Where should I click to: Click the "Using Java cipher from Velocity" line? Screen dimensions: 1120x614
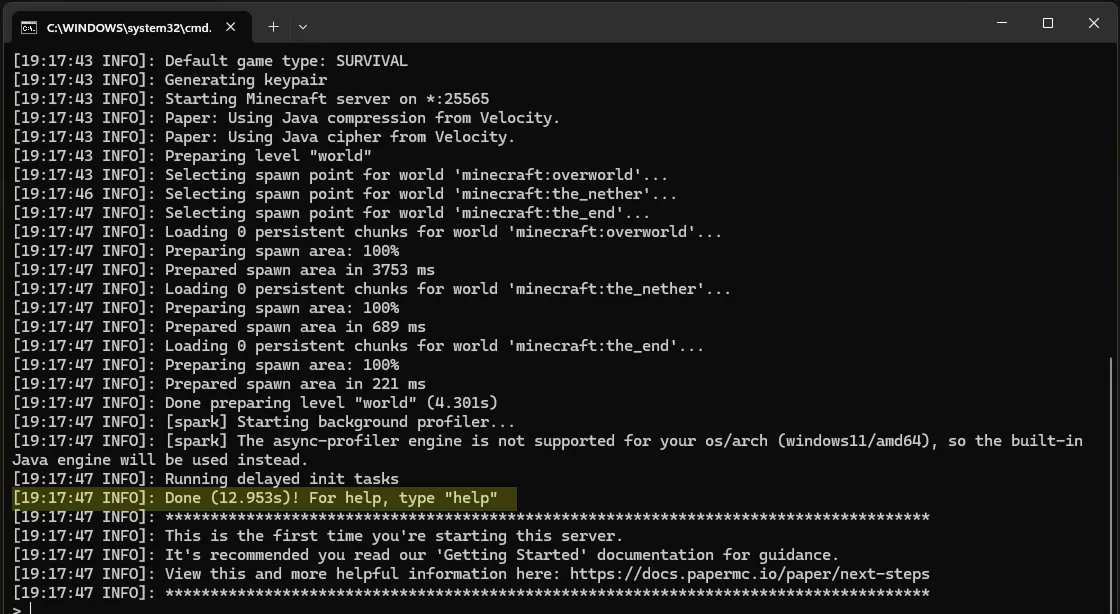point(339,137)
